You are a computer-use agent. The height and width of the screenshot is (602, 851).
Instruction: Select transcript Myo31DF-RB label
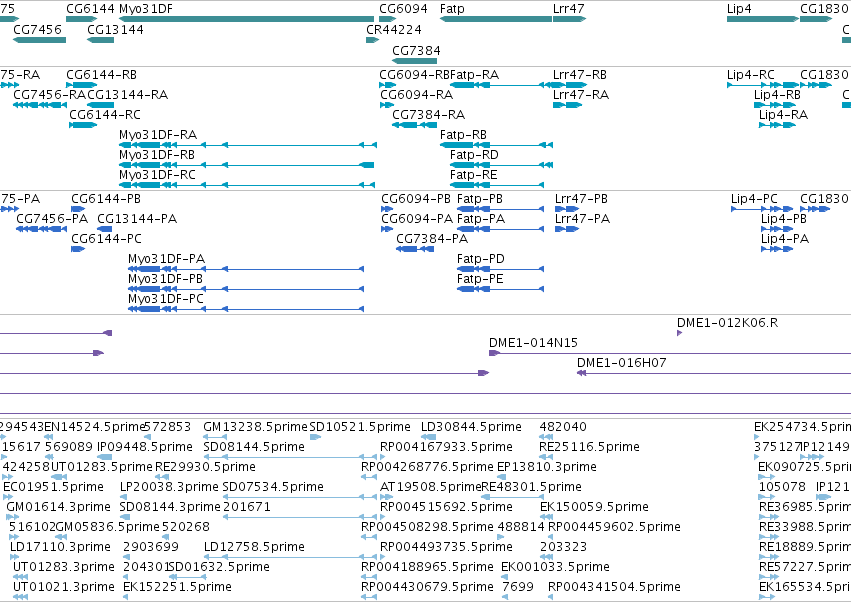(157, 155)
